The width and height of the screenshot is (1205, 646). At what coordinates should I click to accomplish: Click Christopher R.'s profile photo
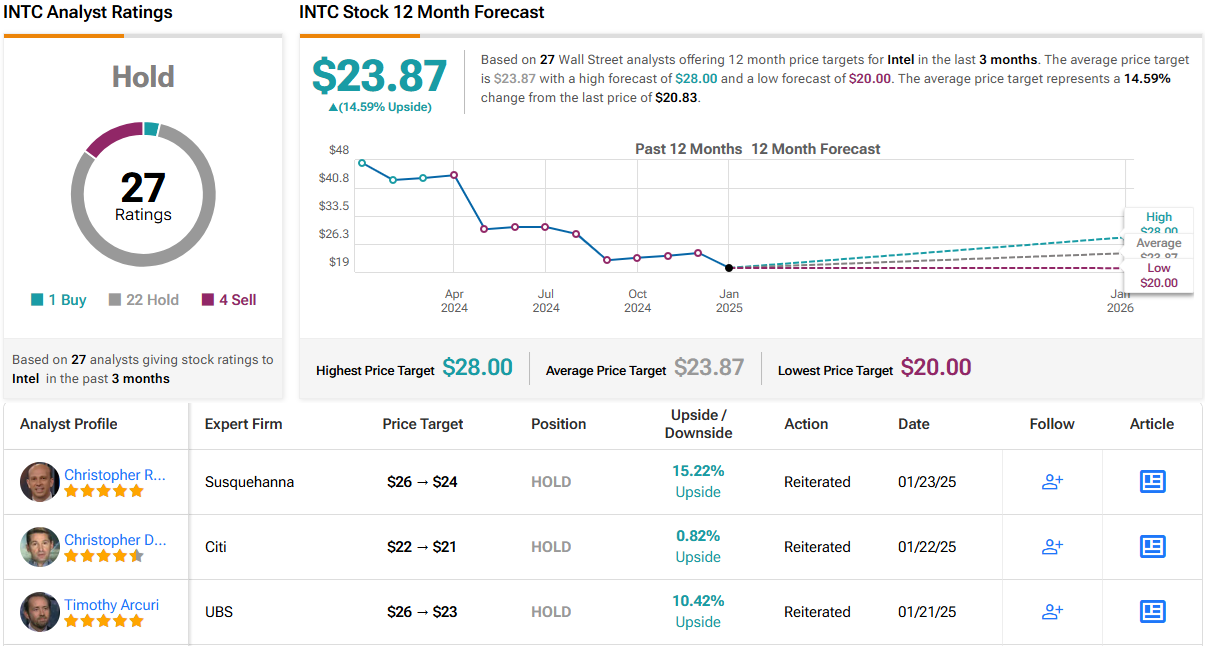pos(40,482)
